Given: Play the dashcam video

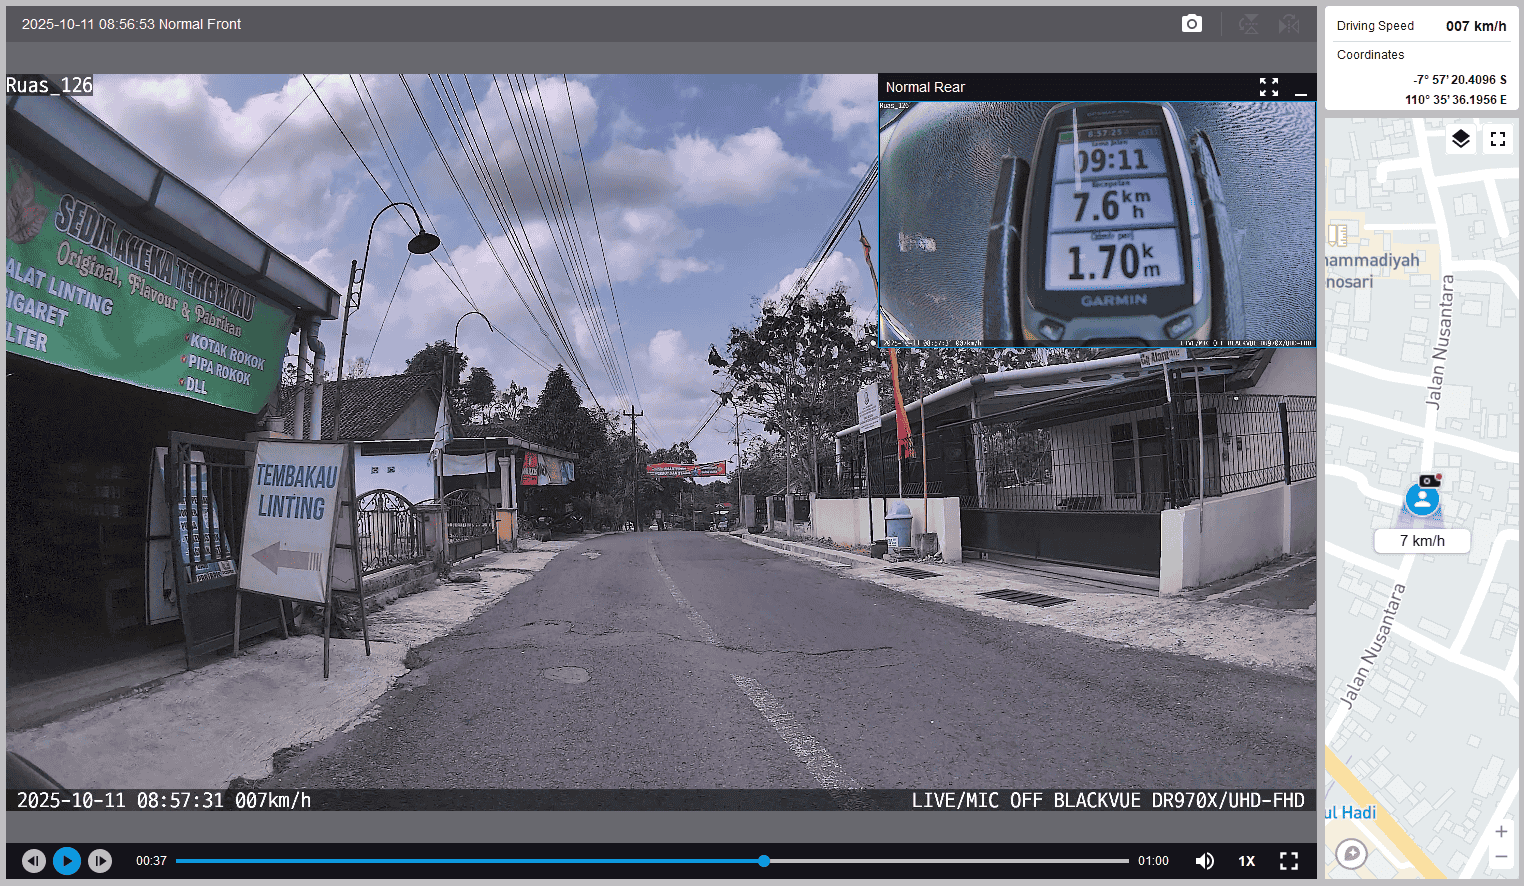Looking at the screenshot, I should pos(67,861).
